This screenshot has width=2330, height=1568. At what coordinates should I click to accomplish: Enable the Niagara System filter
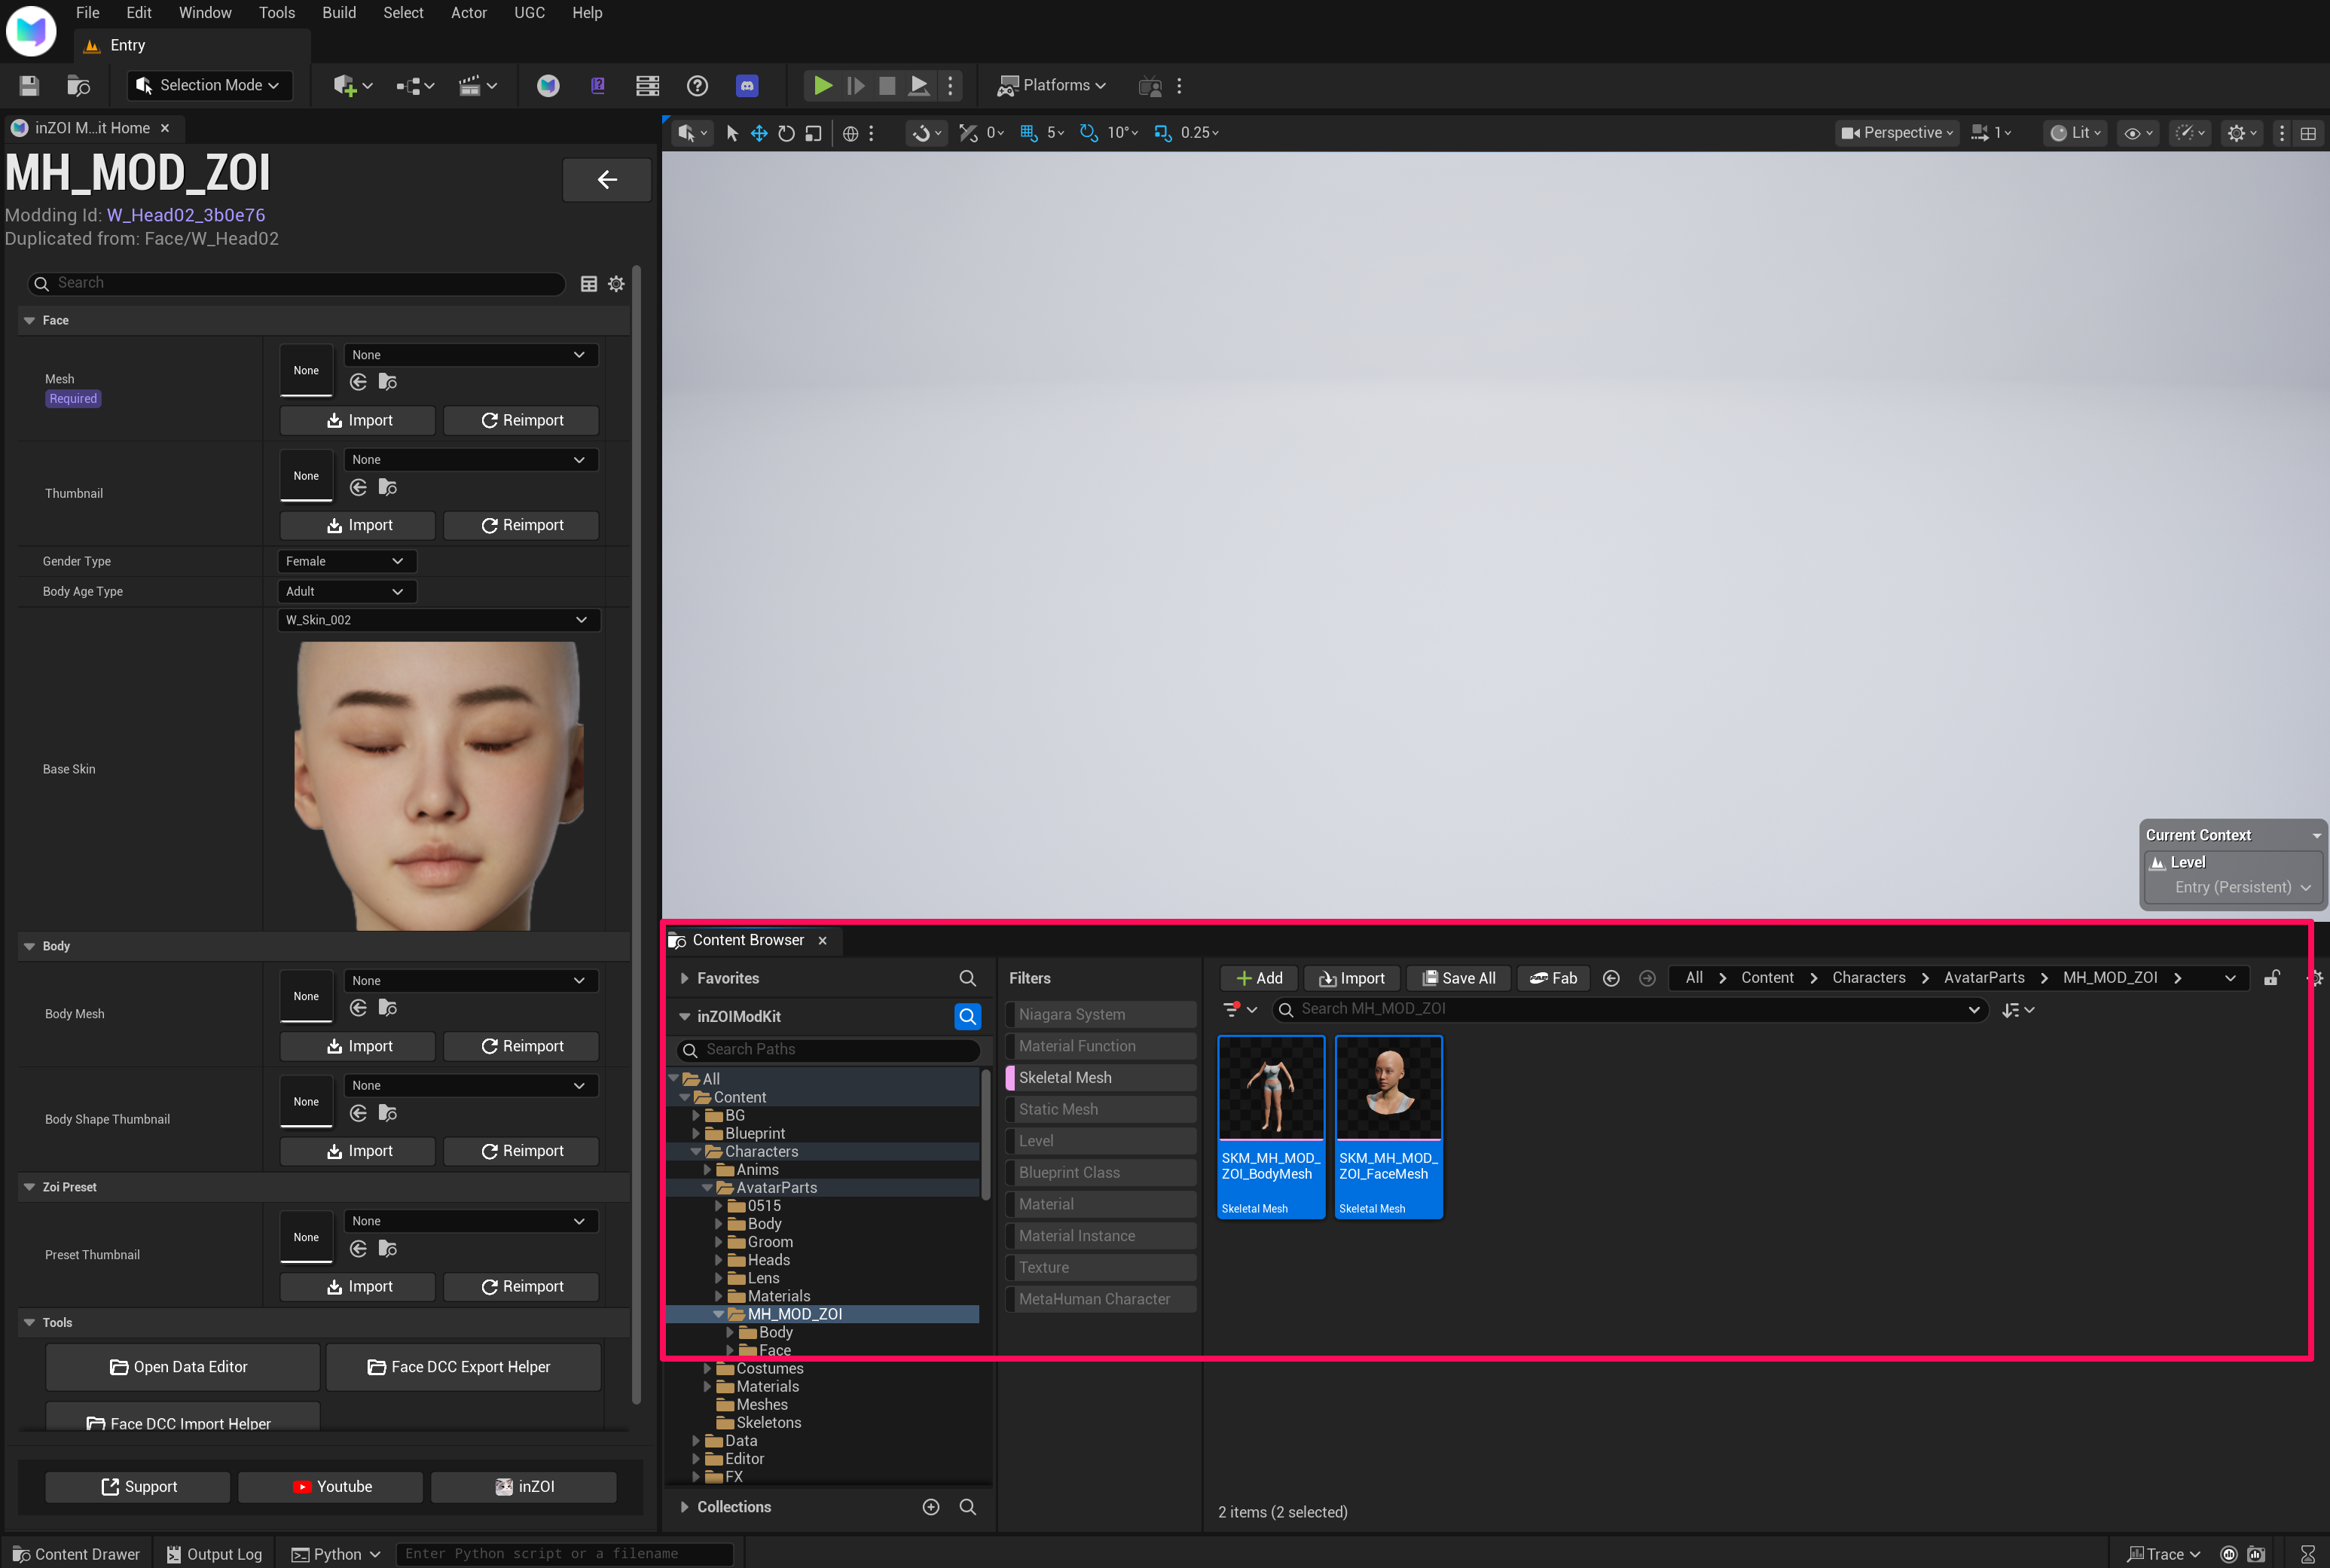(1101, 1015)
